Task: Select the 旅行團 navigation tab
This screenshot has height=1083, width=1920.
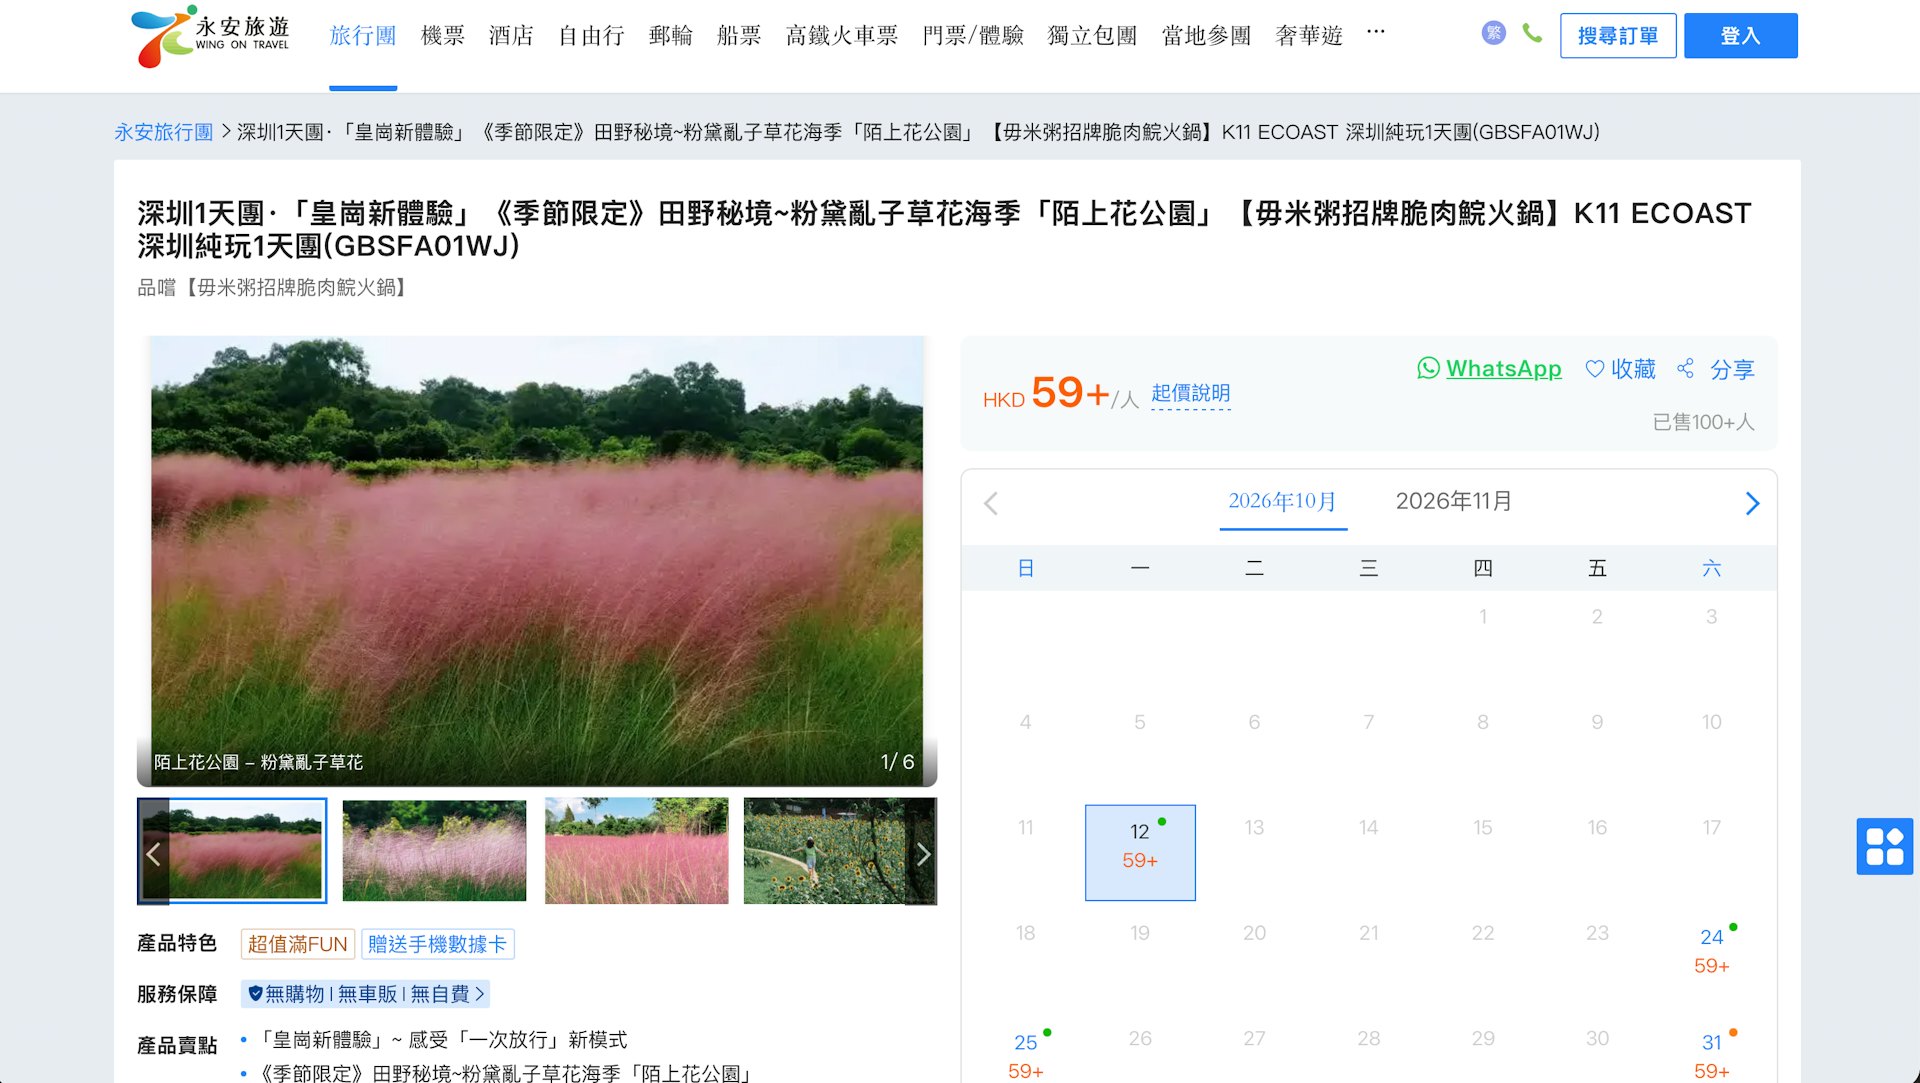Action: click(x=363, y=36)
